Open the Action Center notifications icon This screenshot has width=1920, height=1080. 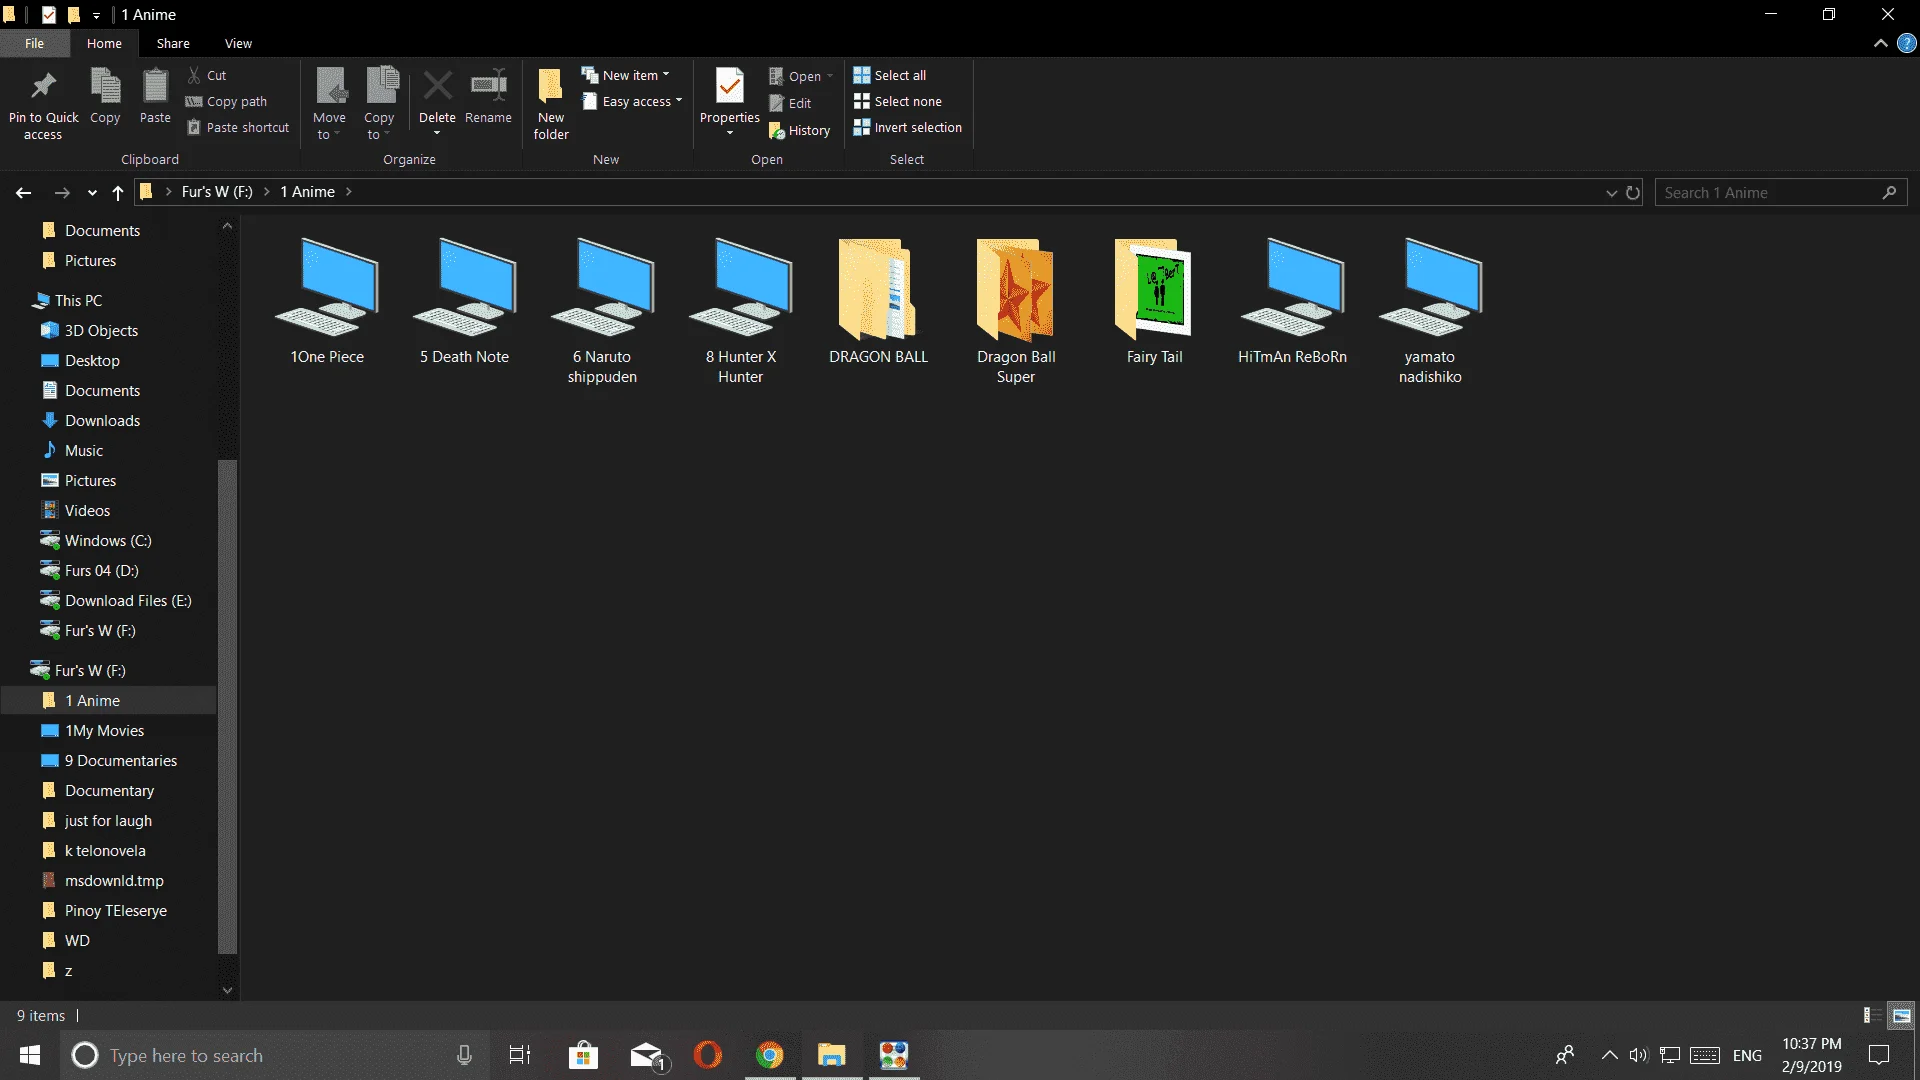1879,1055
